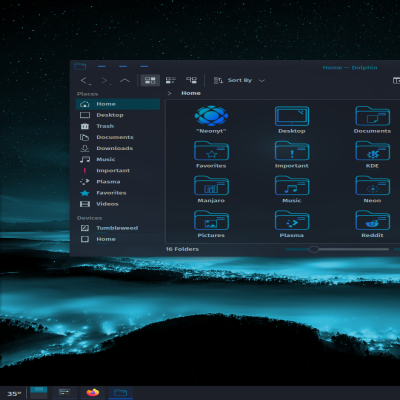Switch to Compact view mode
This screenshot has height=400, width=400.
pyautogui.click(x=171, y=80)
